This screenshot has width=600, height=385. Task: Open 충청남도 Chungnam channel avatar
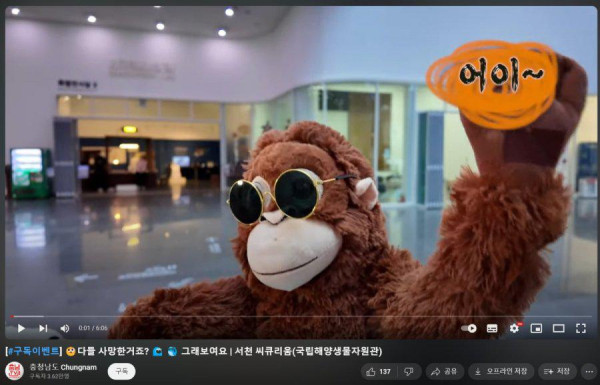click(x=15, y=371)
